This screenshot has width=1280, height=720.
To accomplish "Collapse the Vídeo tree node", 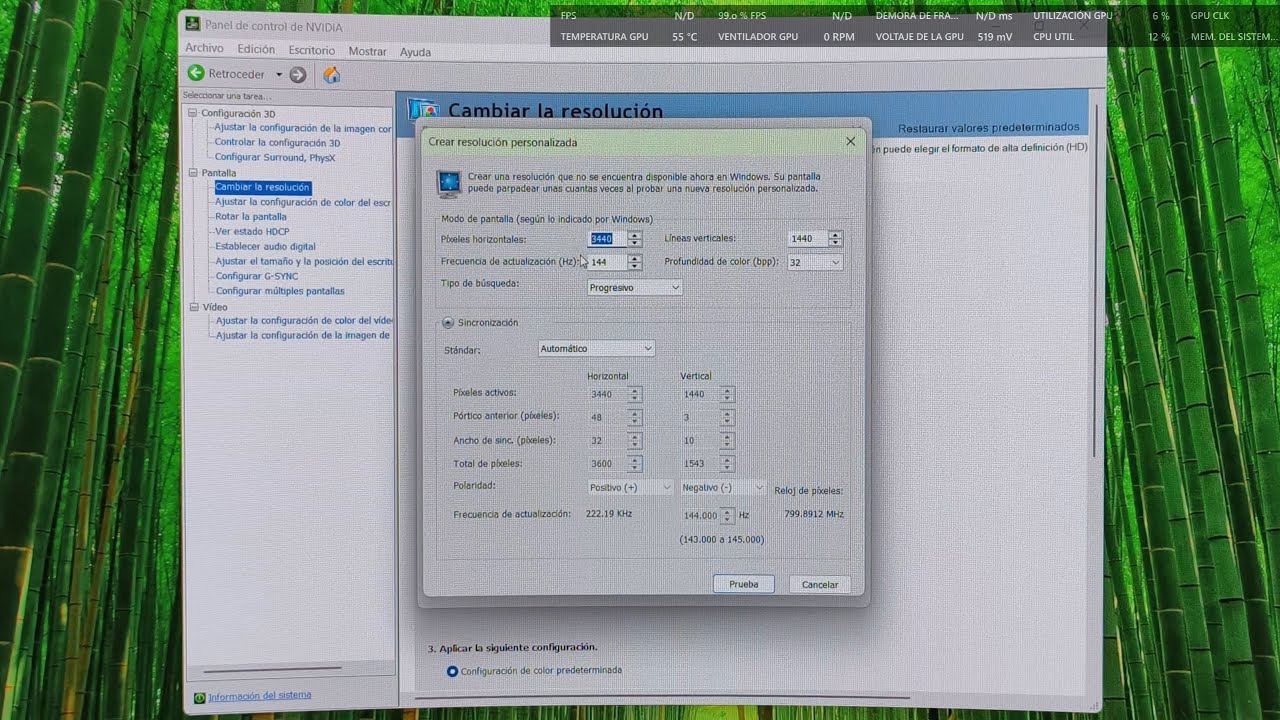I will [x=194, y=307].
